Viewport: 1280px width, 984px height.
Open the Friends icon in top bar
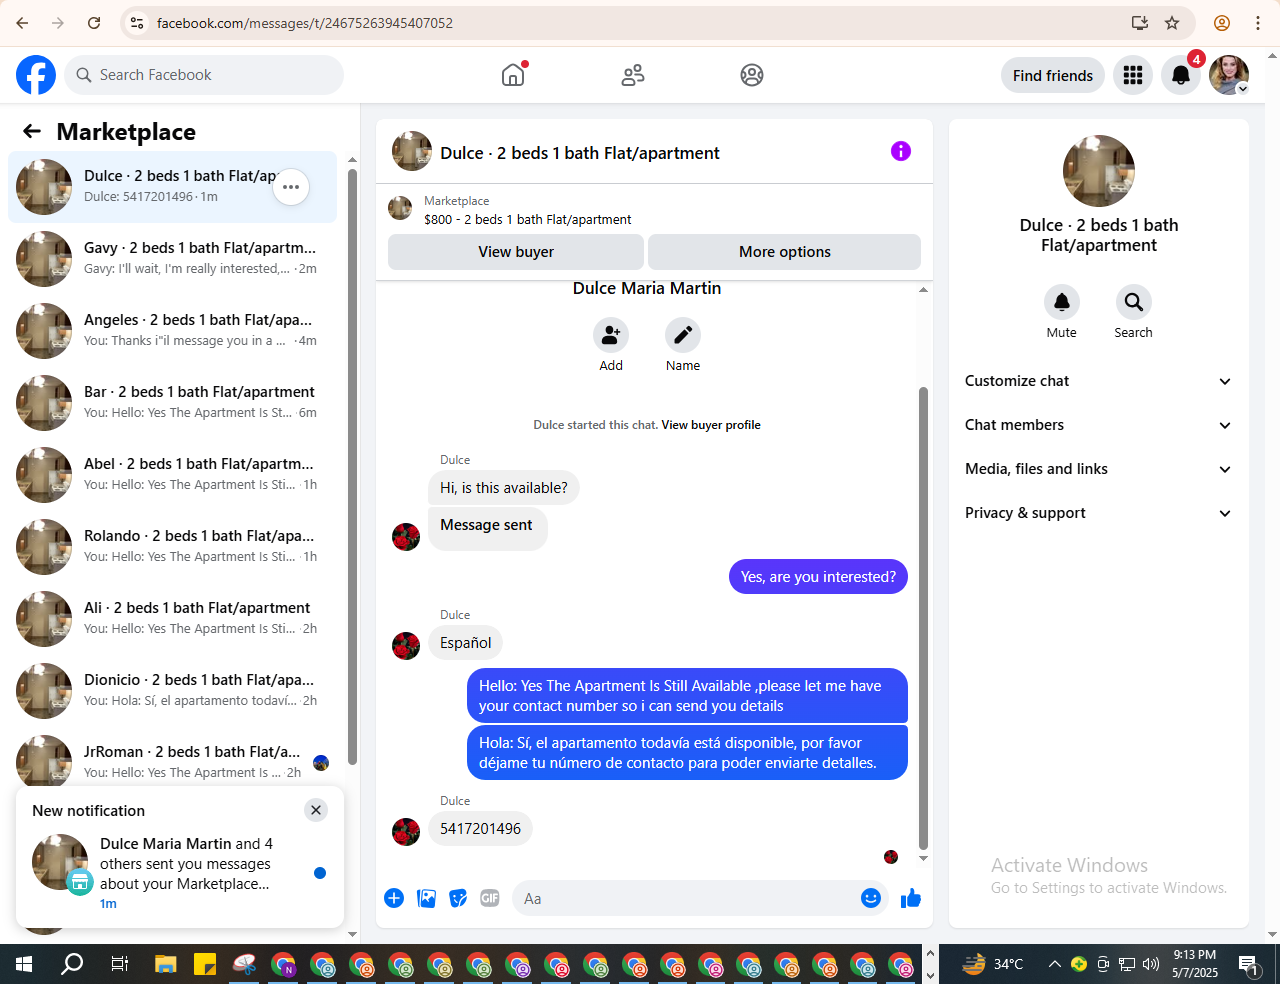tap(633, 75)
